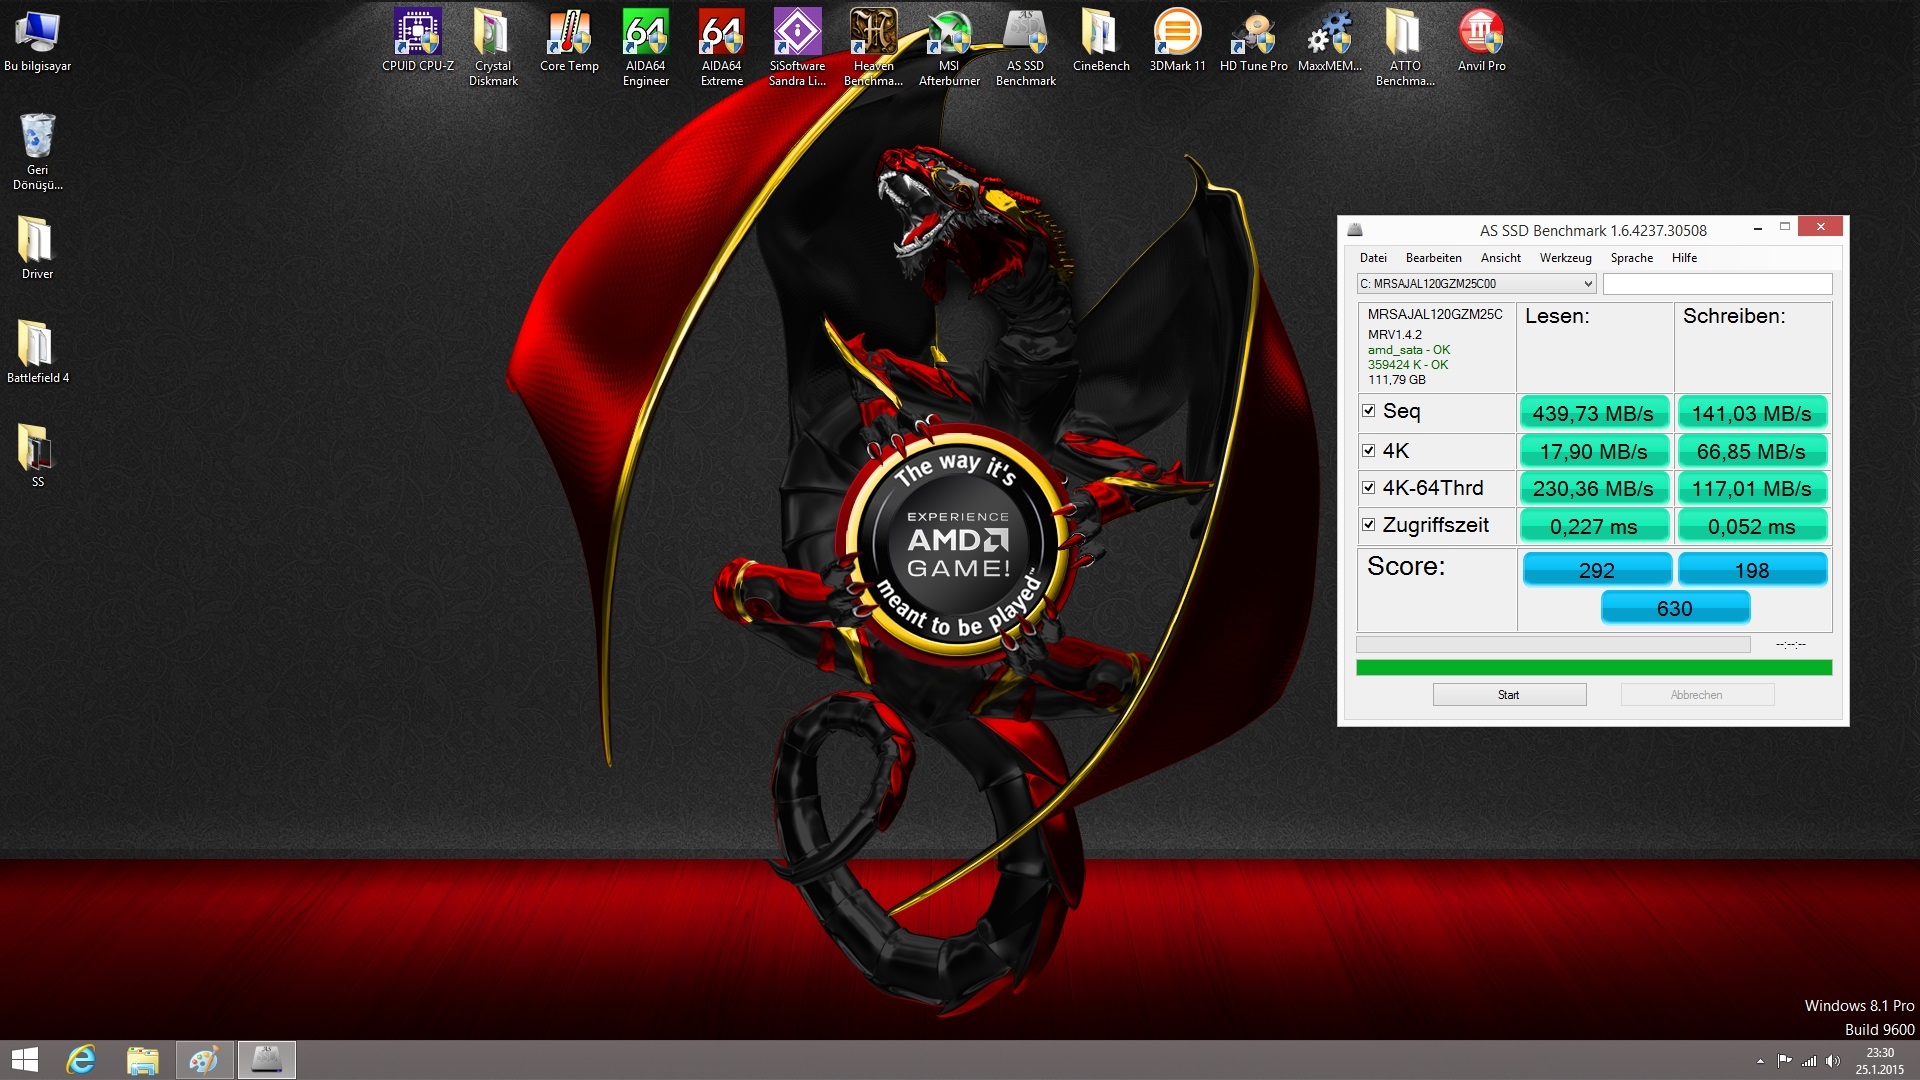Open volume control in system tray
The image size is (1920, 1080).
[1832, 1061]
